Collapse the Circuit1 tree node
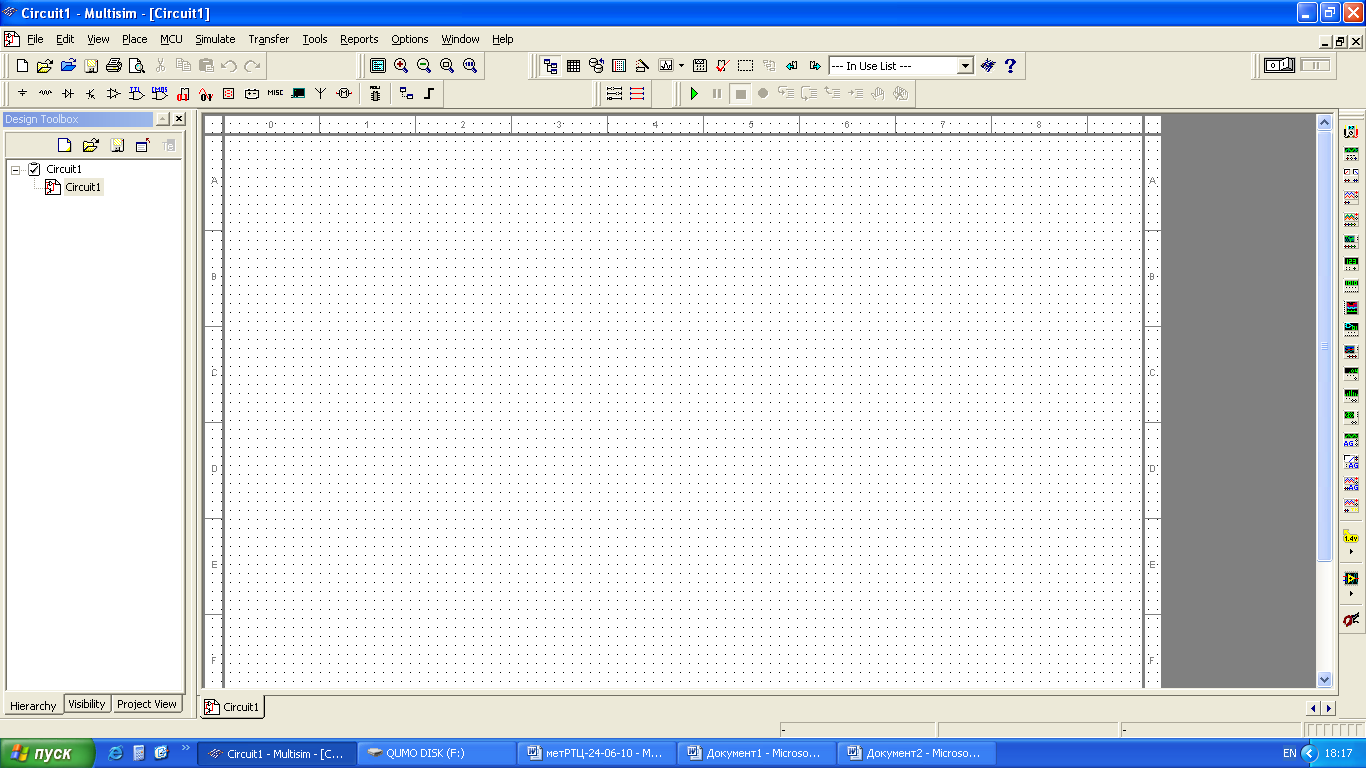Image resolution: width=1366 pixels, height=768 pixels. (16, 170)
